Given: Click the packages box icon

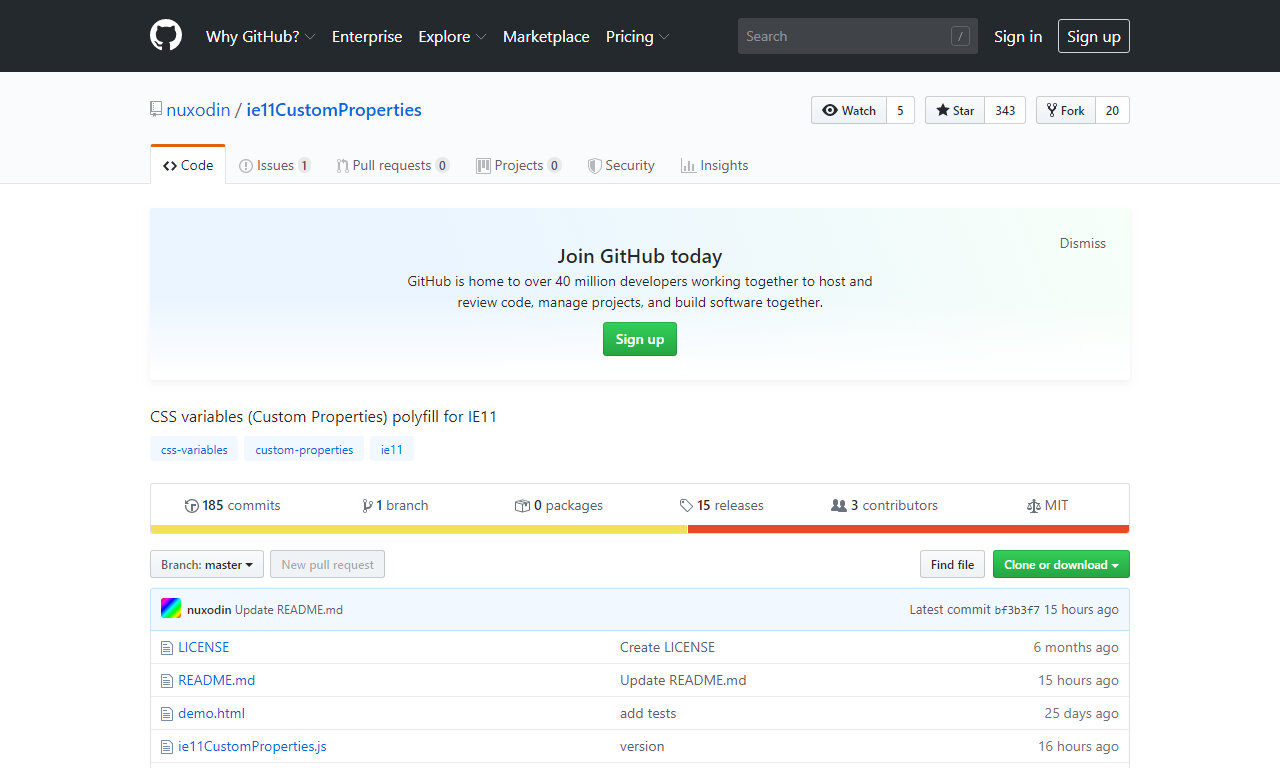Looking at the screenshot, I should pyautogui.click(x=522, y=506).
